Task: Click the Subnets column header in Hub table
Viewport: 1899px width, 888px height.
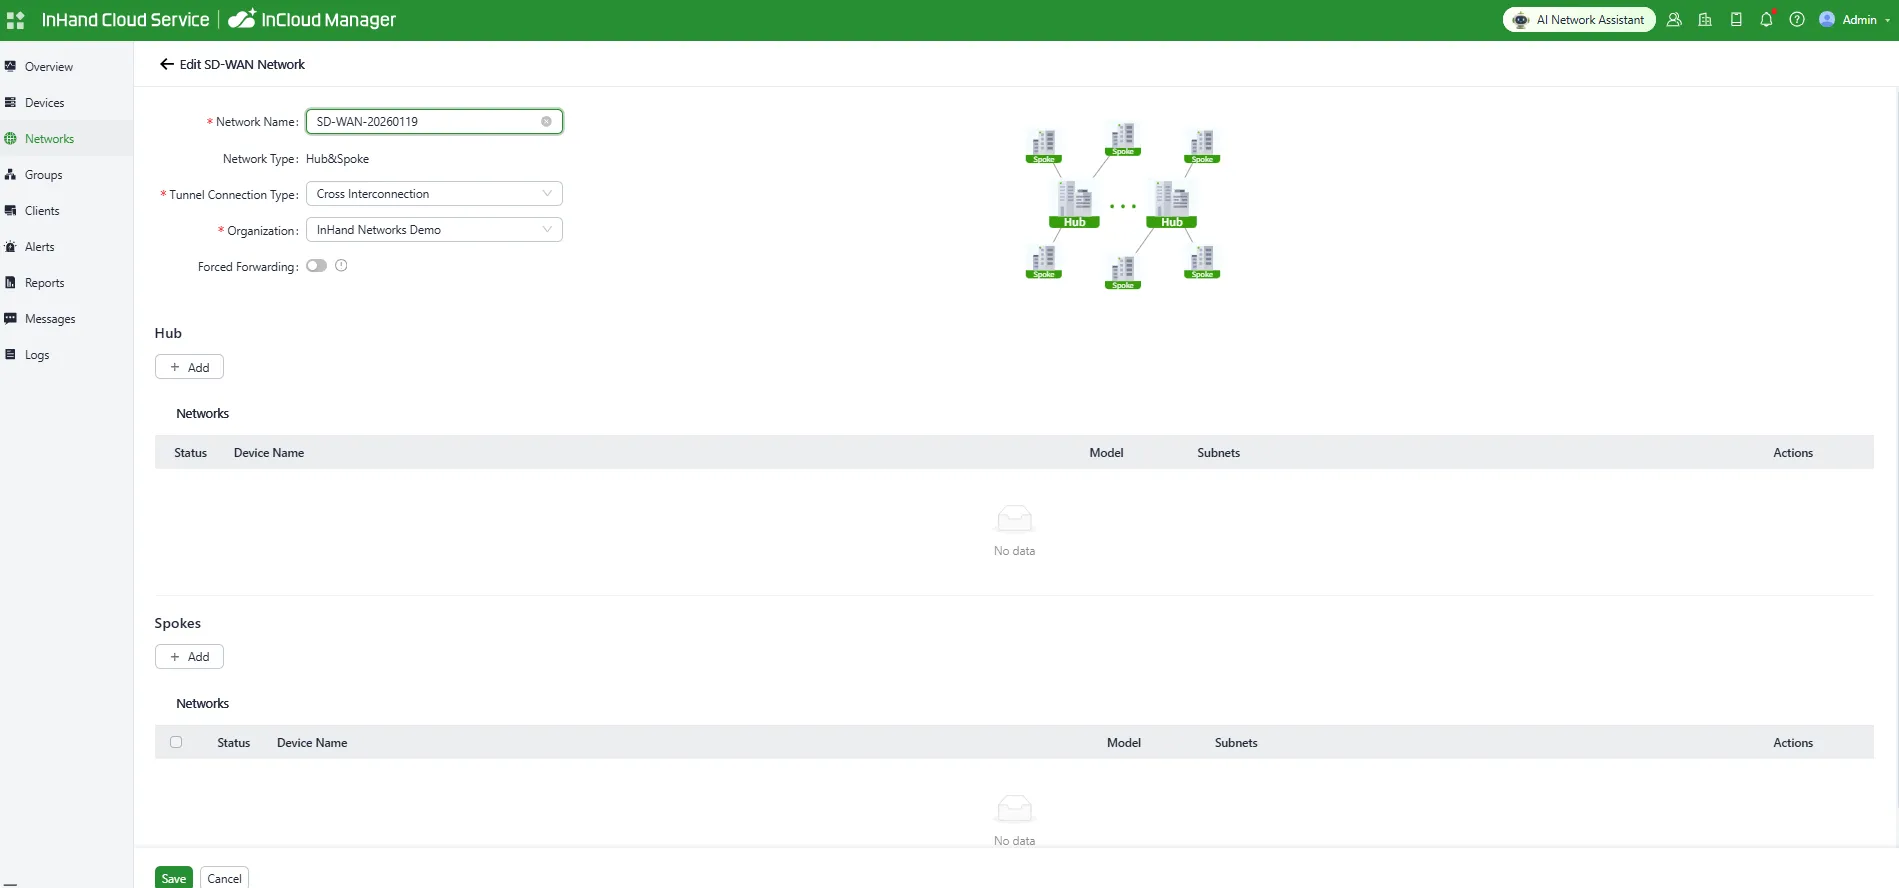Action: coord(1218,453)
